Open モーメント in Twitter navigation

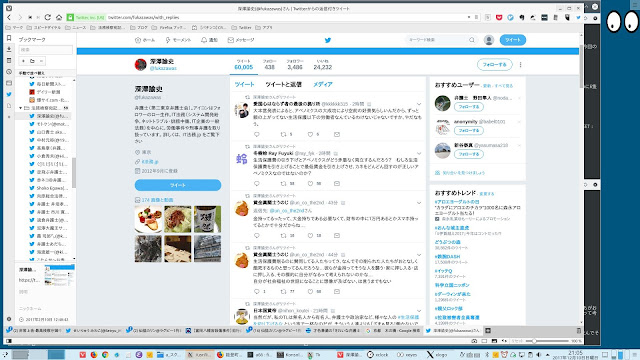178,40
